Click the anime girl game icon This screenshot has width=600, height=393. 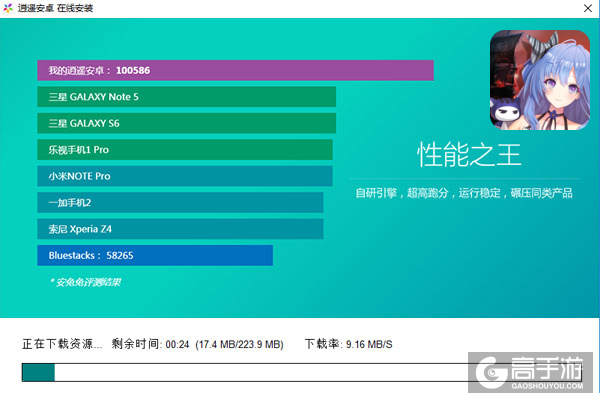pos(540,80)
